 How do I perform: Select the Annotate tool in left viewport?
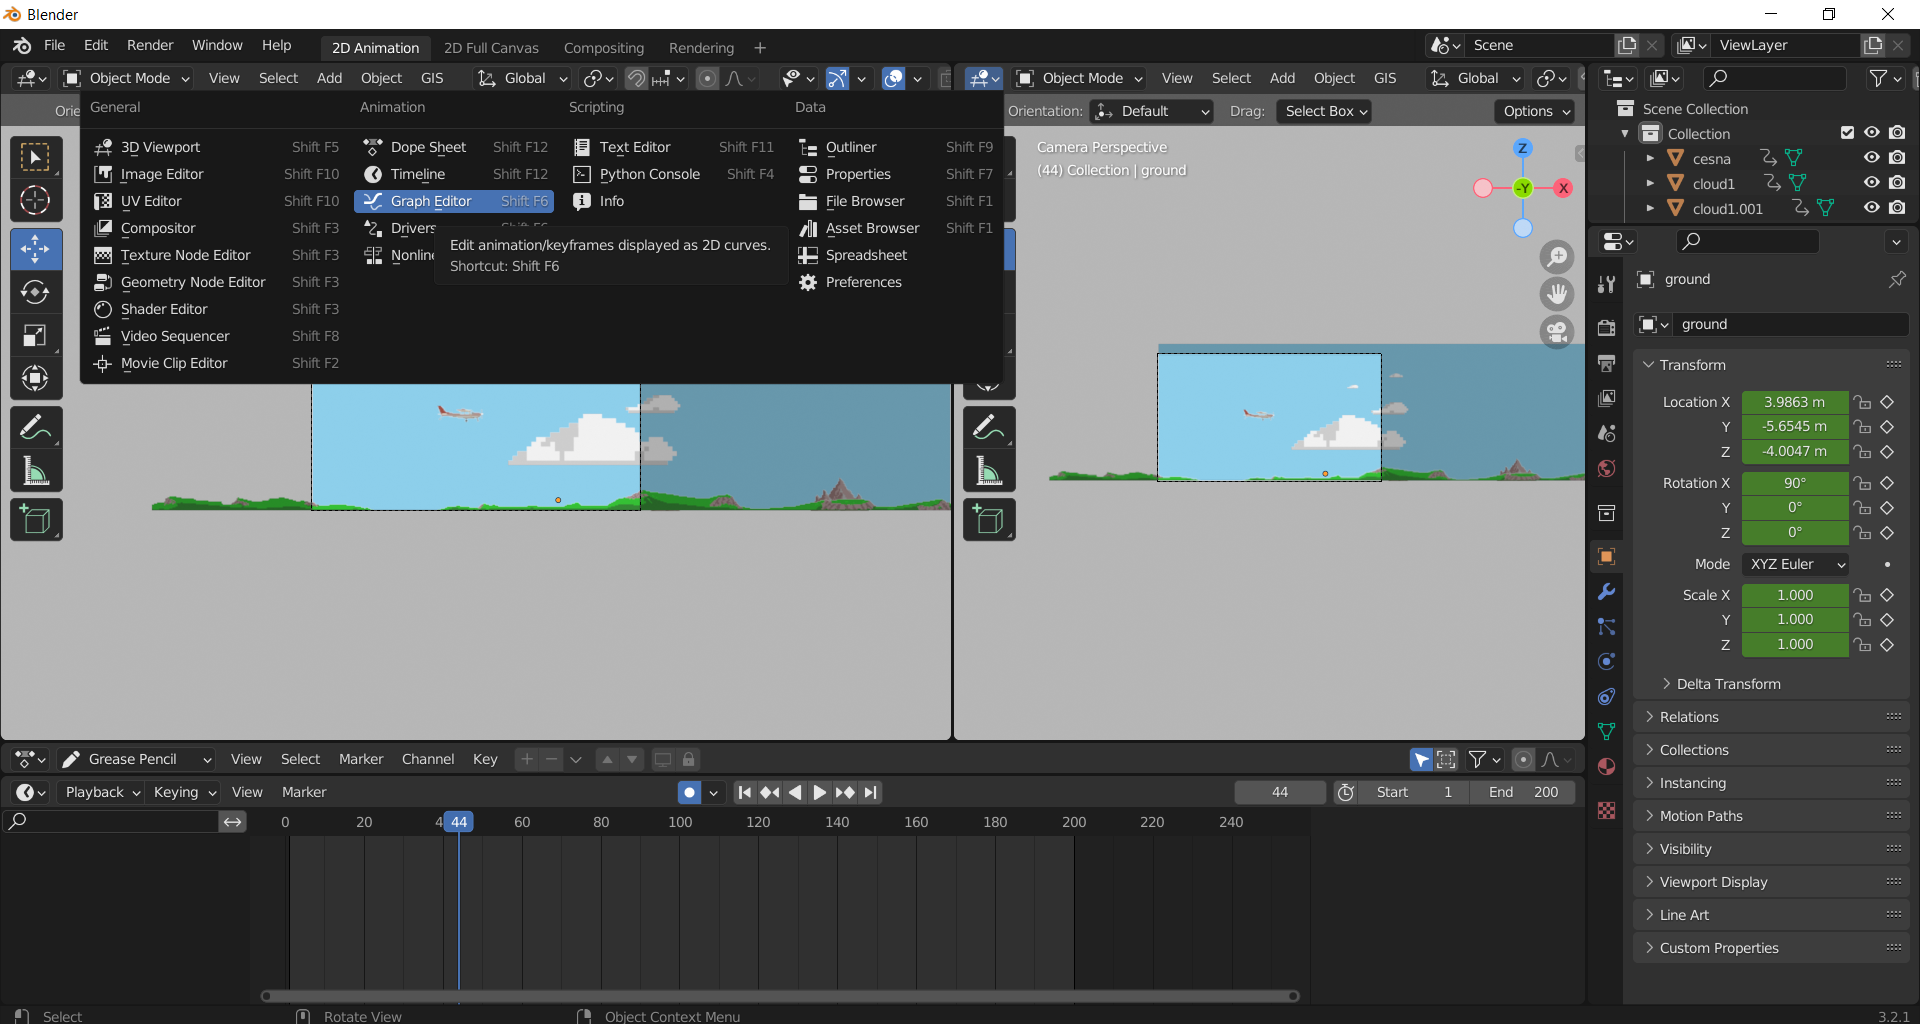36,427
